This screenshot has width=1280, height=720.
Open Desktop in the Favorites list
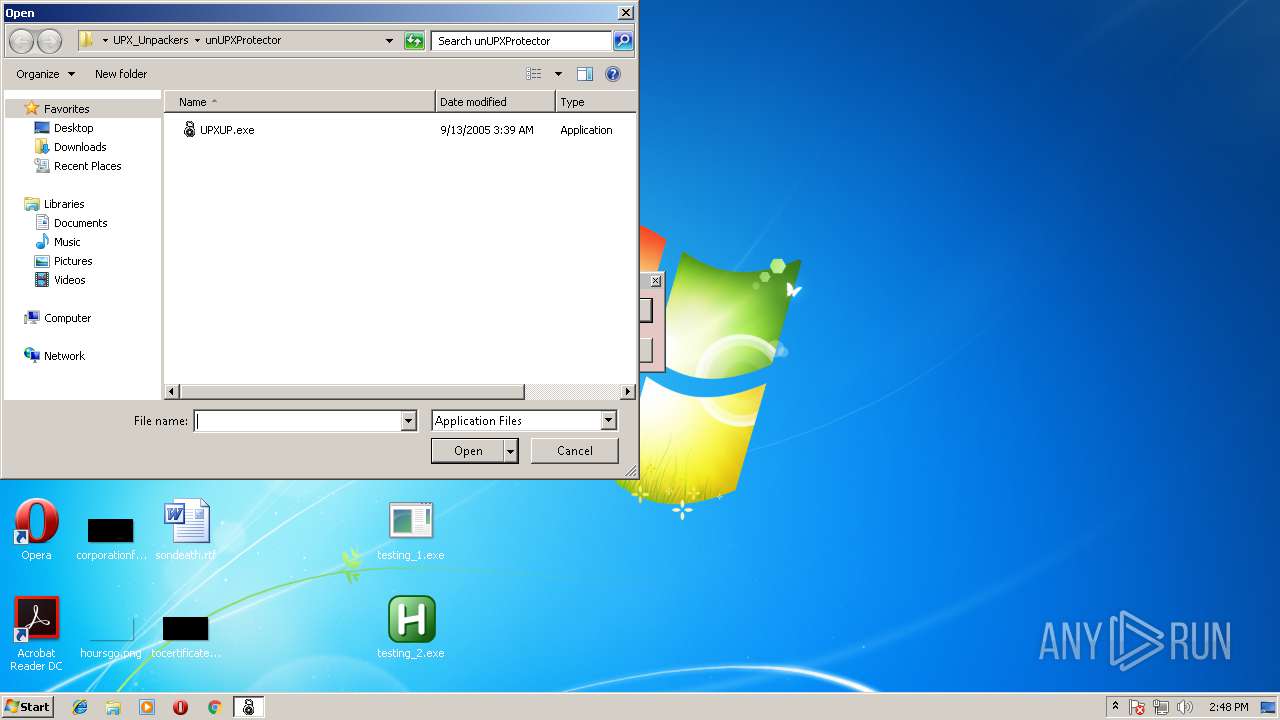point(73,128)
